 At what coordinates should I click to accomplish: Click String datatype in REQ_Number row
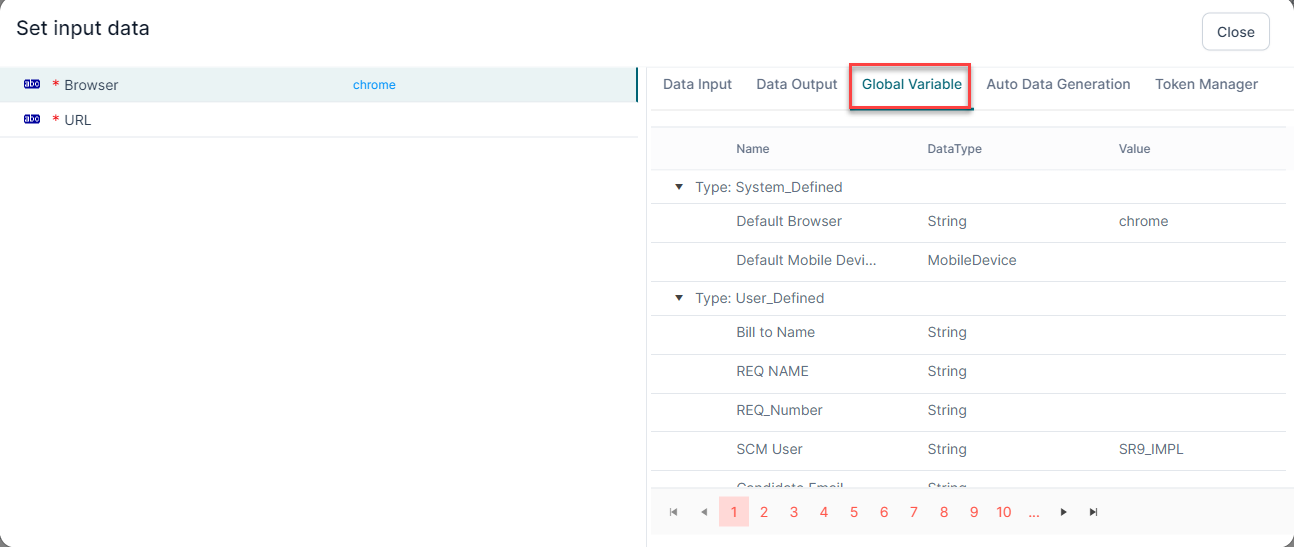point(947,410)
